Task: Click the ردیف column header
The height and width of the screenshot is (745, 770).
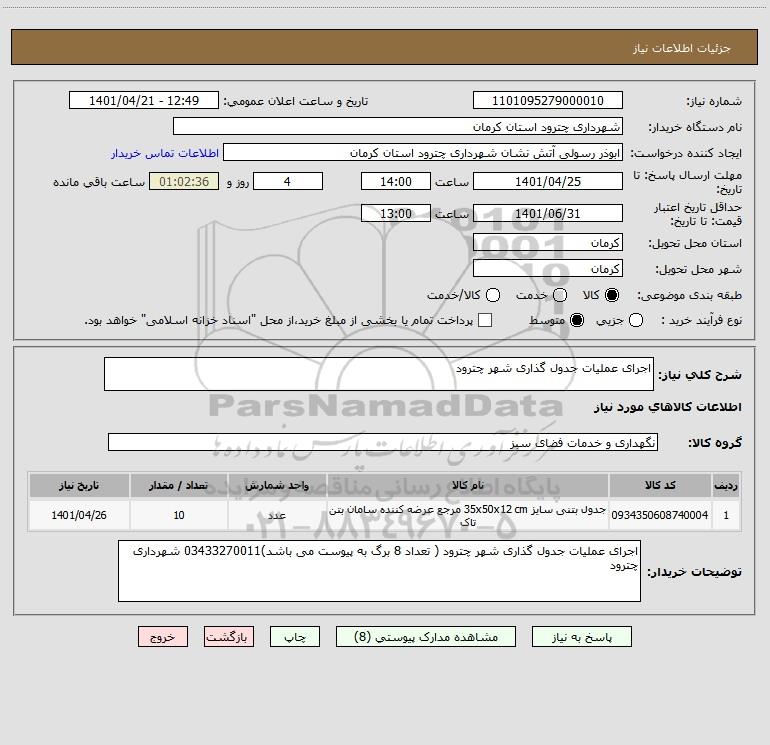Action: pos(726,486)
